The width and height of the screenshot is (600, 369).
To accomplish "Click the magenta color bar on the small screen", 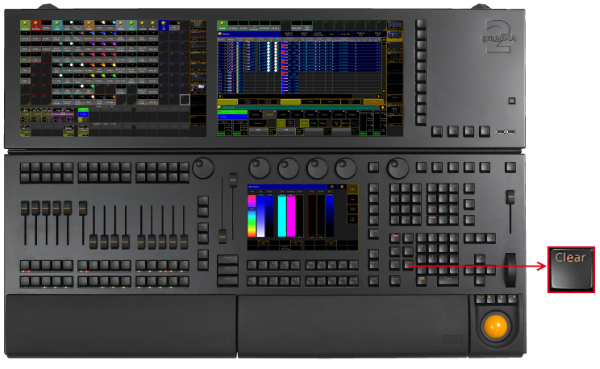I will click(x=291, y=216).
